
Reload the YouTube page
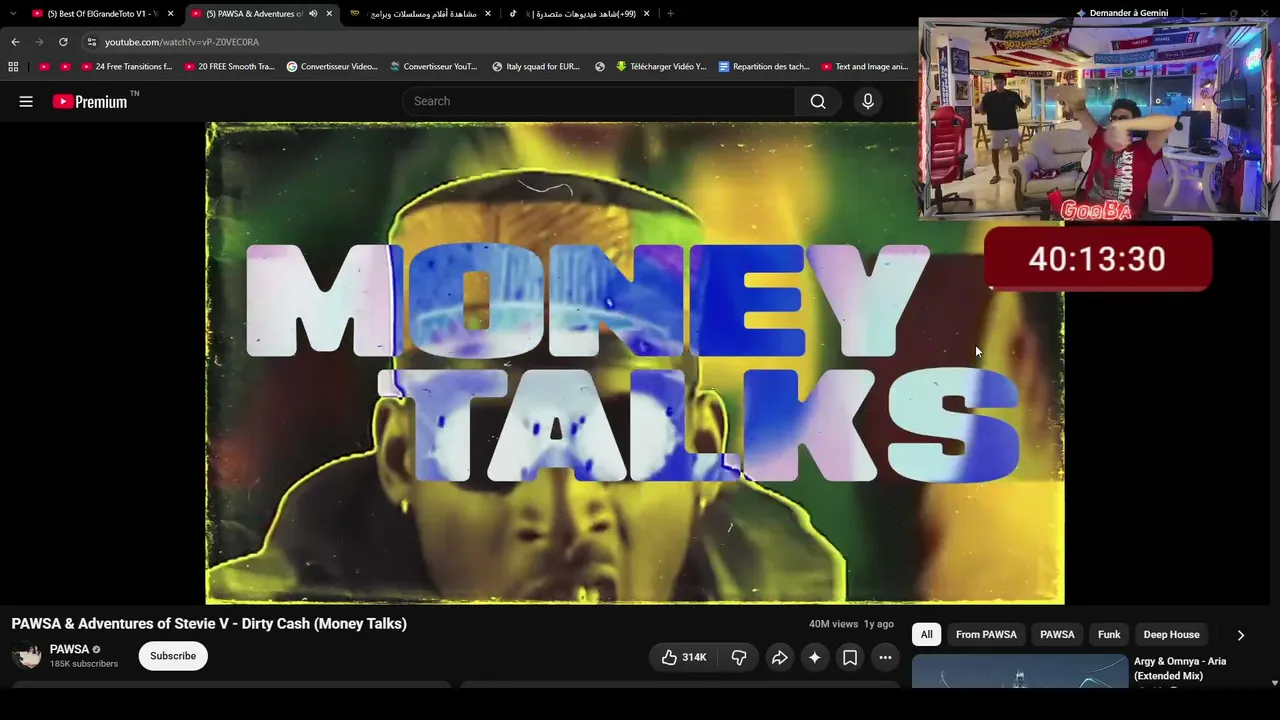pos(63,42)
